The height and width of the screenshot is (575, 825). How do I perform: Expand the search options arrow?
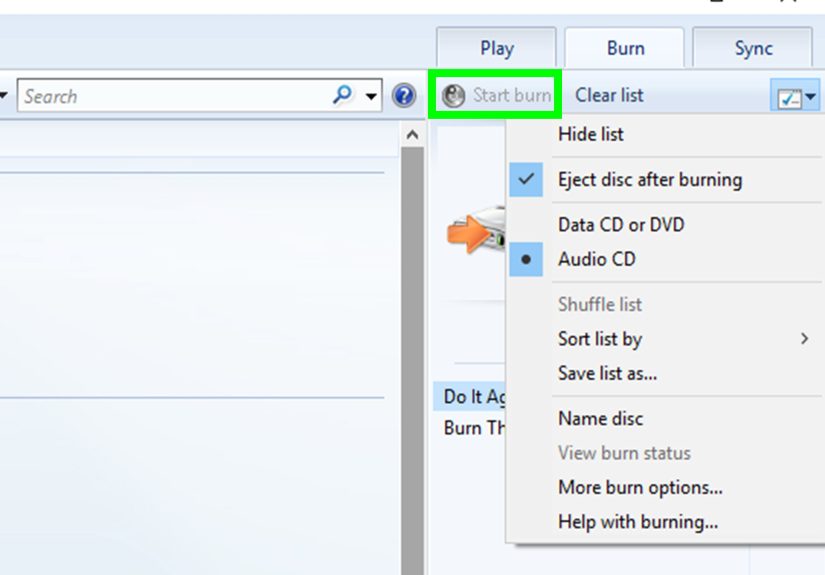371,96
